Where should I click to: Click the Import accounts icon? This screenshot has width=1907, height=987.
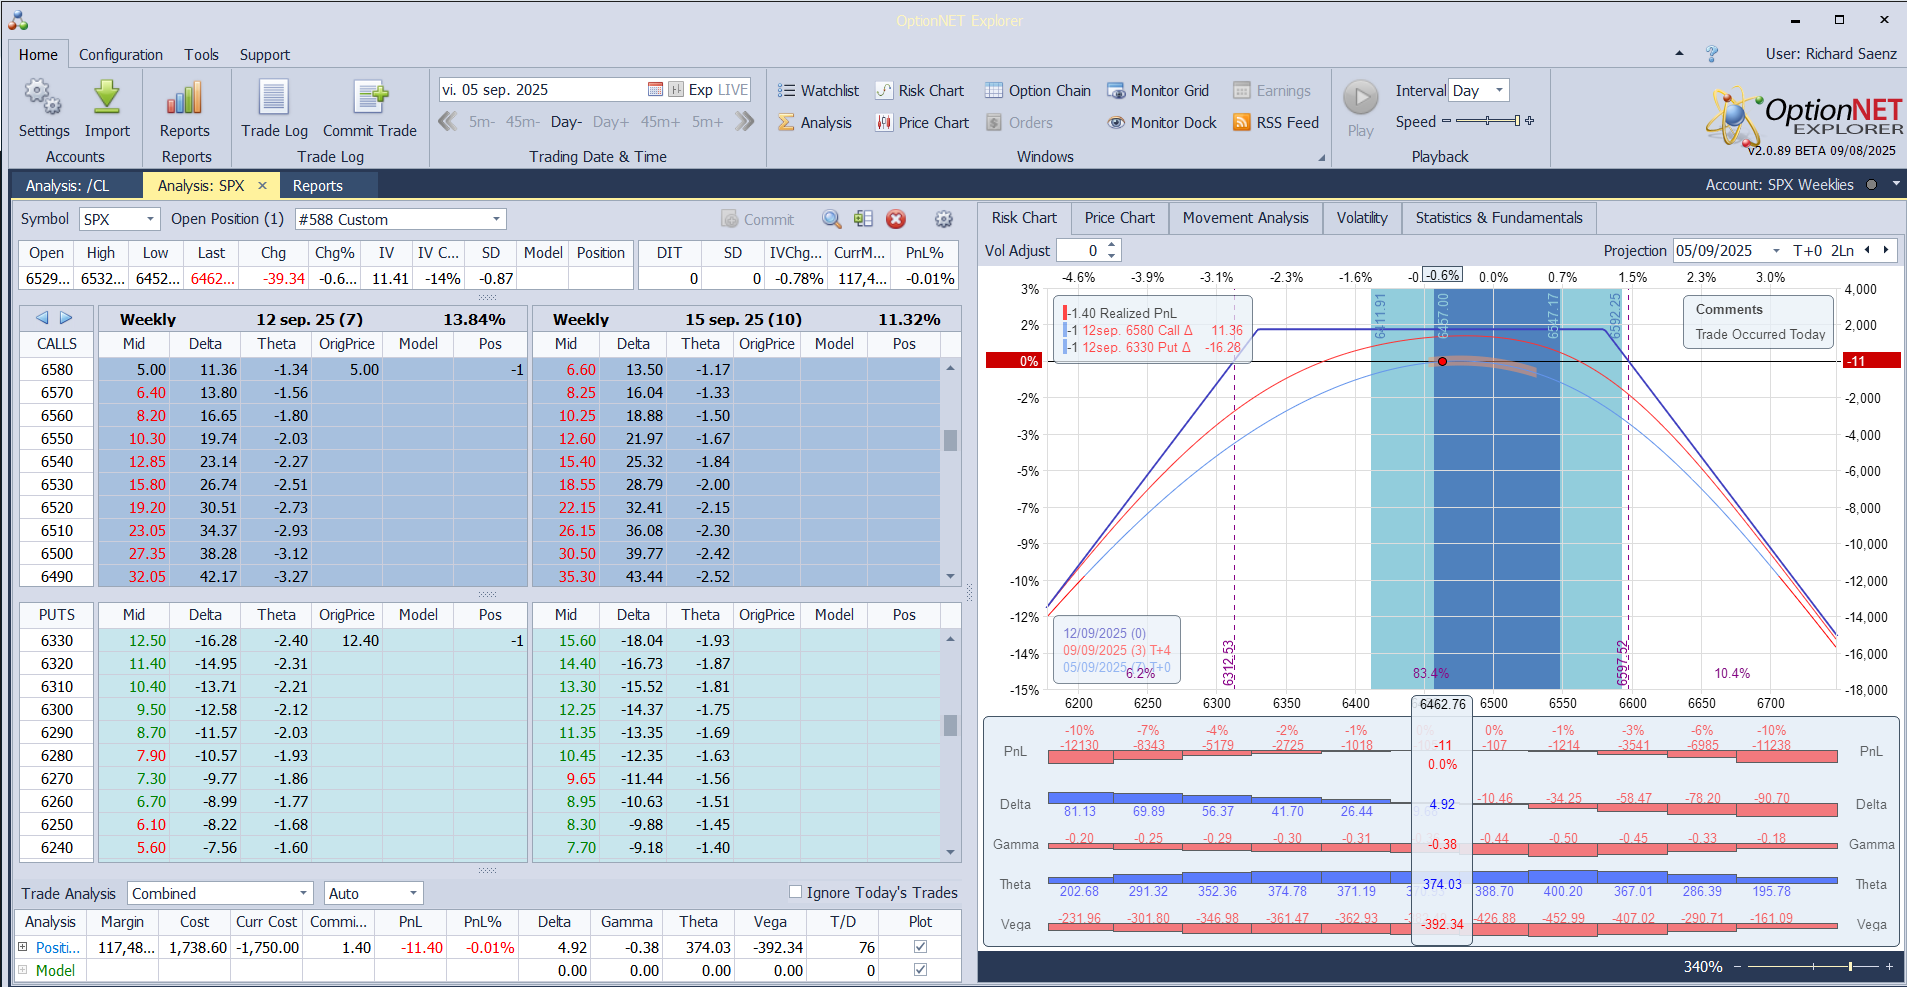click(x=107, y=98)
